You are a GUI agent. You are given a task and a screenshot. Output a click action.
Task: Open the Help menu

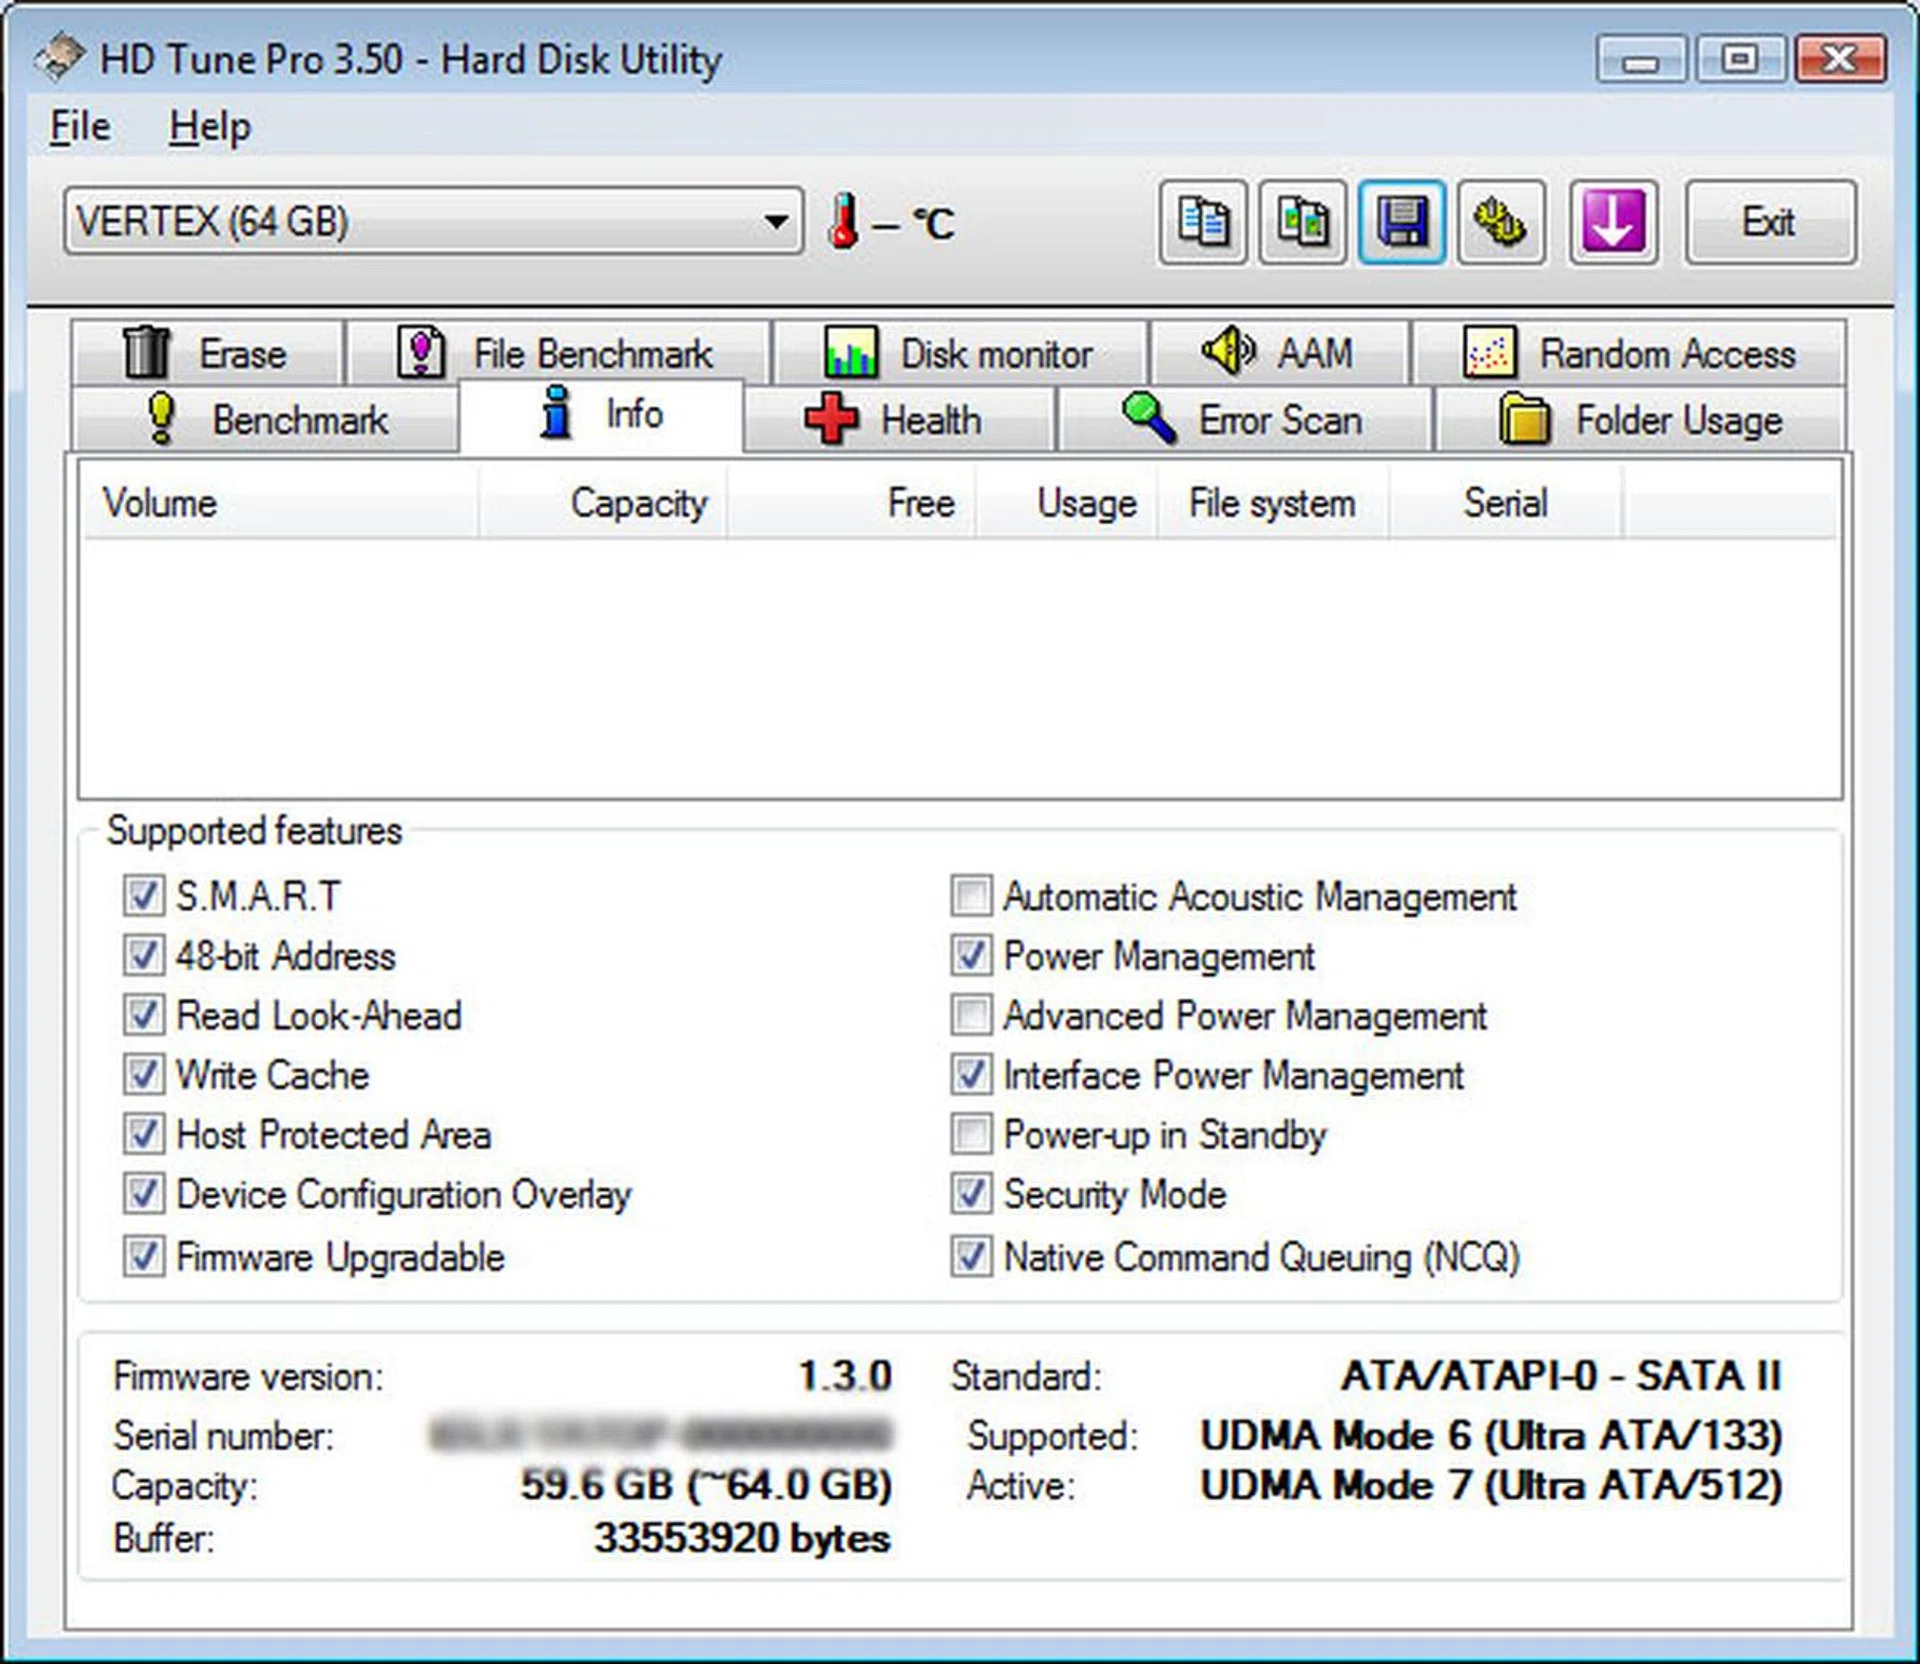pos(209,127)
